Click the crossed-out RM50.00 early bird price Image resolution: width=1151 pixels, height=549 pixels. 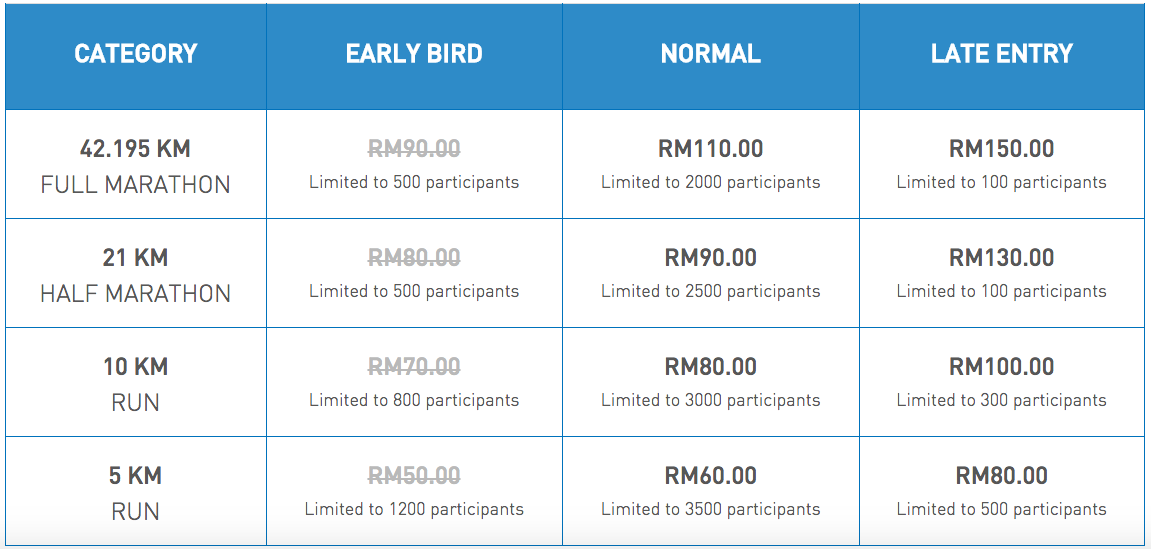pos(414,476)
